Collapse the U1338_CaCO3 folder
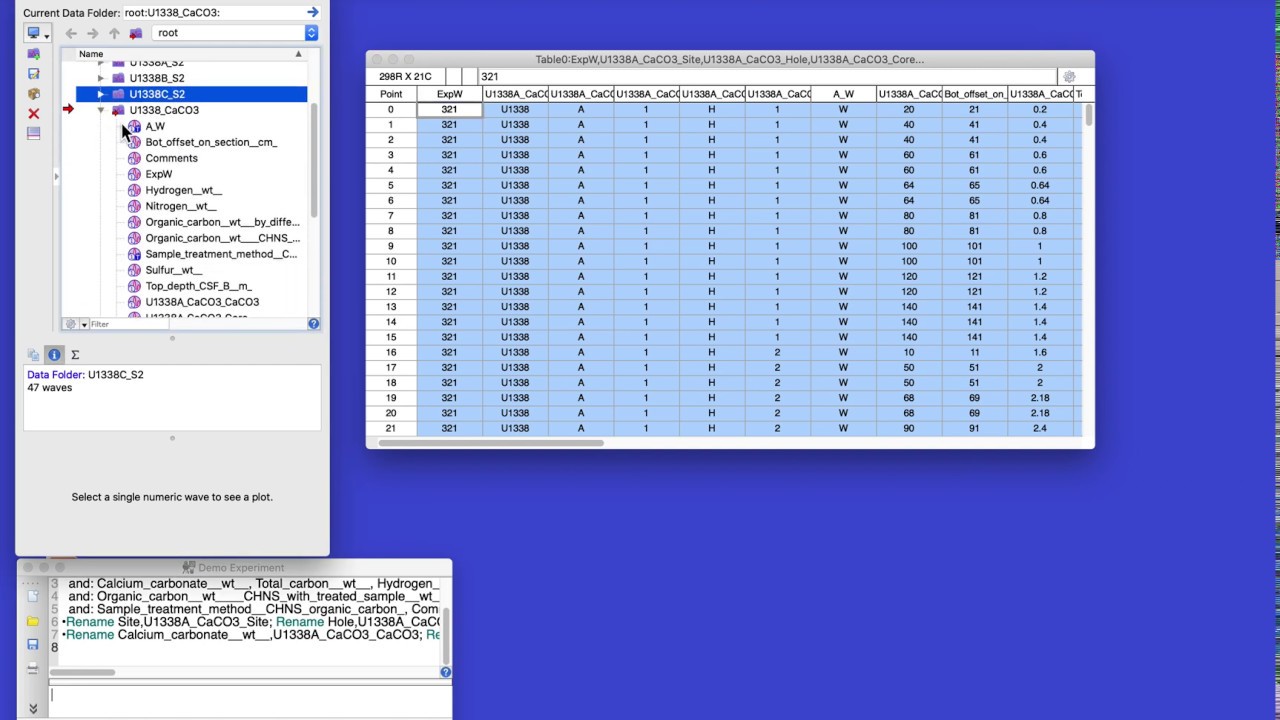 (x=100, y=110)
